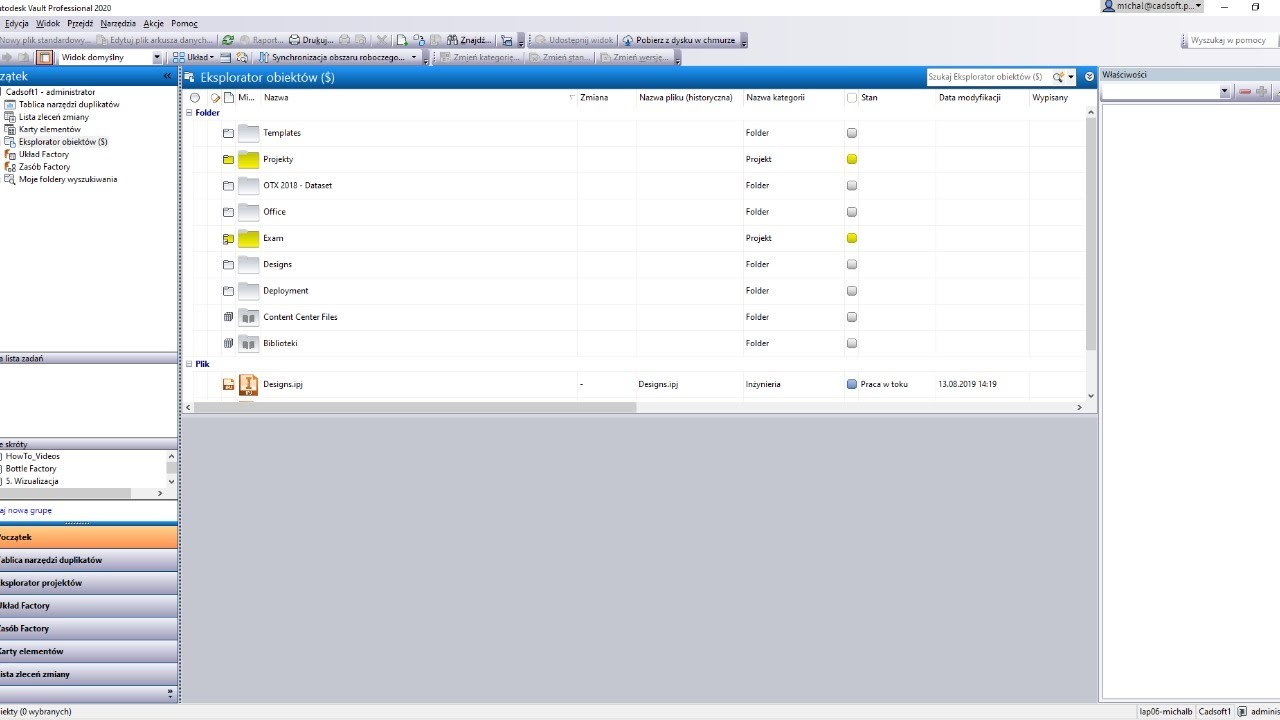Image resolution: width=1280 pixels, height=720 pixels.
Task: Click Eksplorator projektów navigation button
Action: tap(89, 583)
